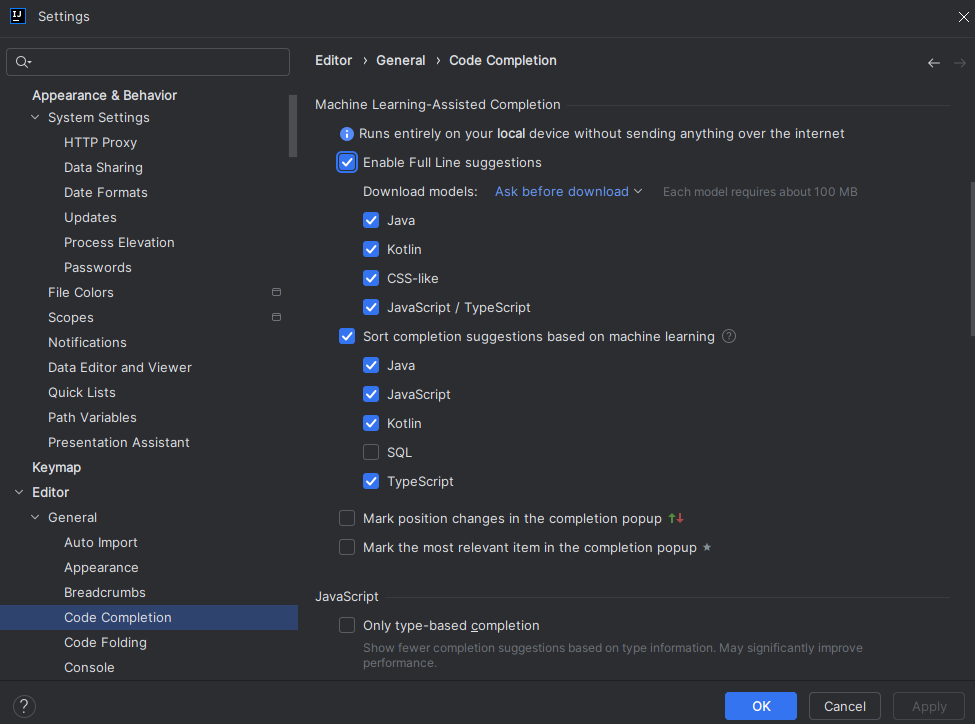Uncheck JavaScript under ML sorting
This screenshot has width=975, height=724.
click(371, 394)
